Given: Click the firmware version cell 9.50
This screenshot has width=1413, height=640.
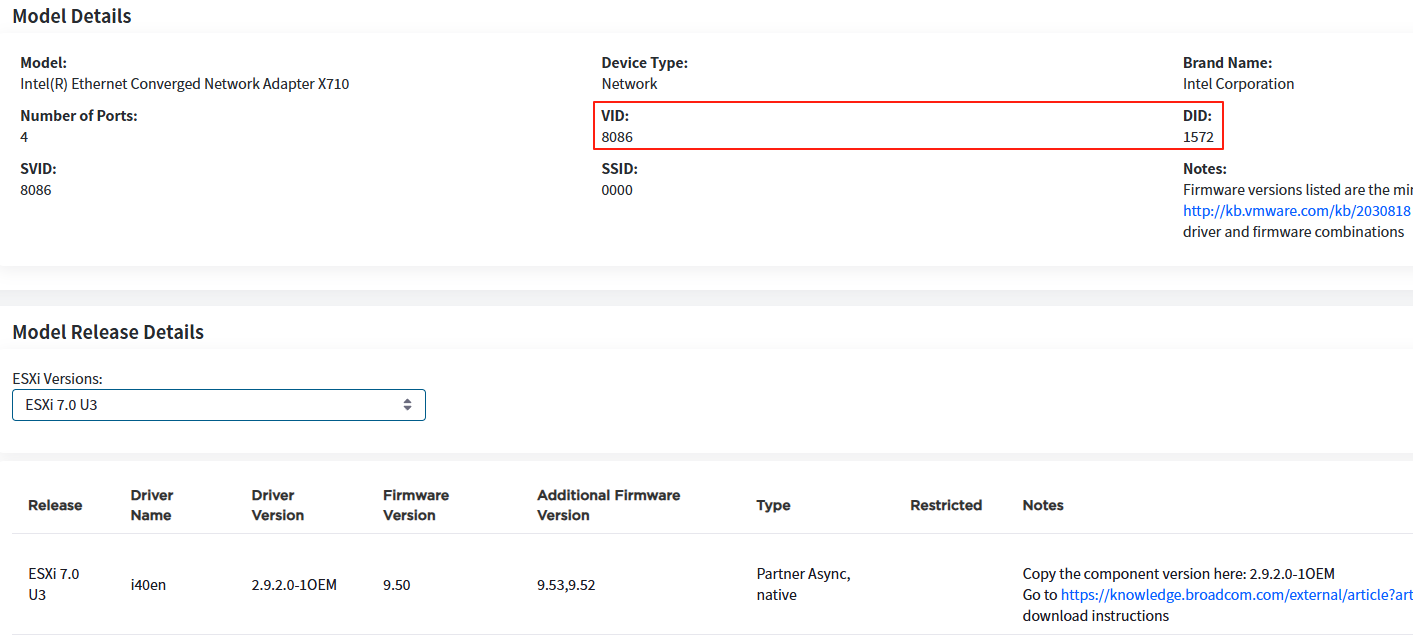Looking at the screenshot, I should point(397,585).
